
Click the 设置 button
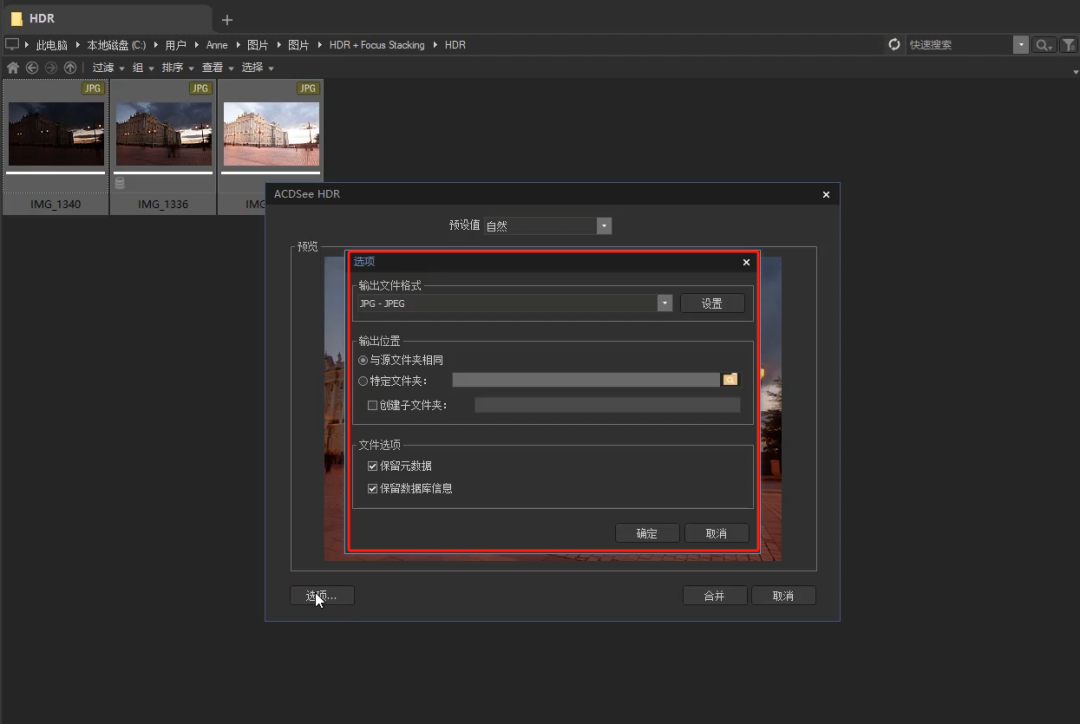(712, 303)
